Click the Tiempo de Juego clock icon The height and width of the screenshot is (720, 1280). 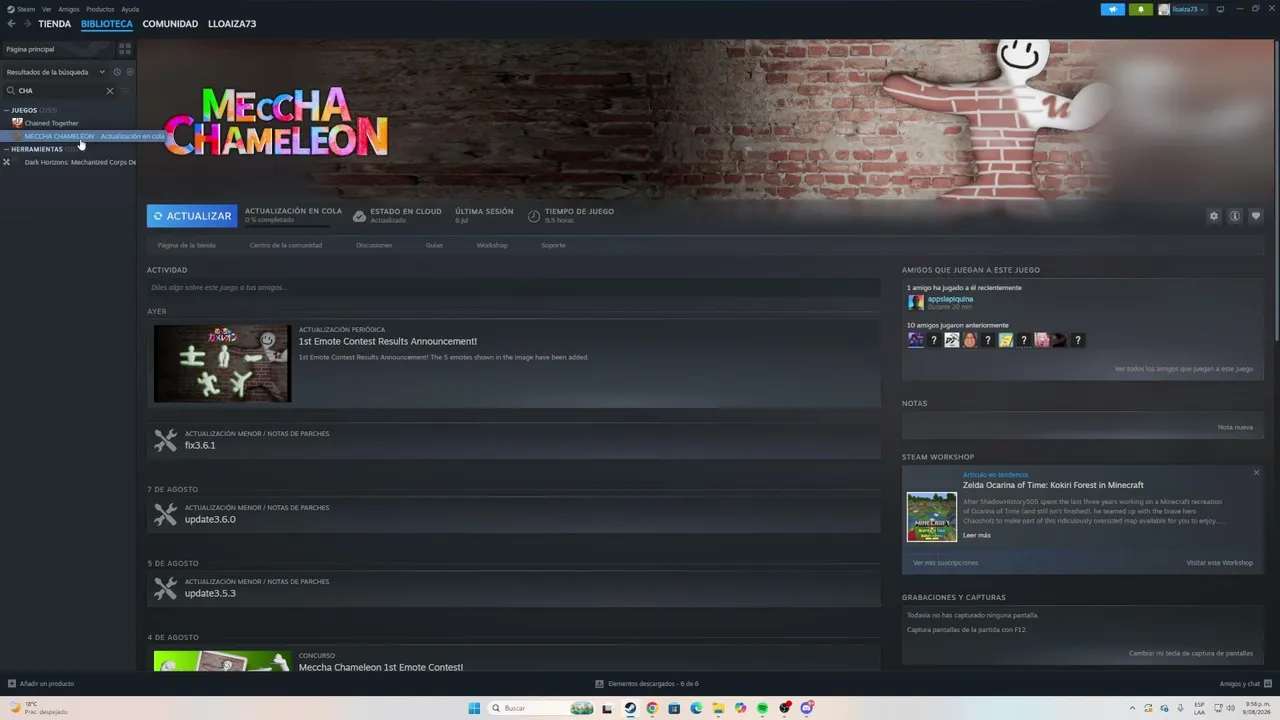click(x=534, y=216)
